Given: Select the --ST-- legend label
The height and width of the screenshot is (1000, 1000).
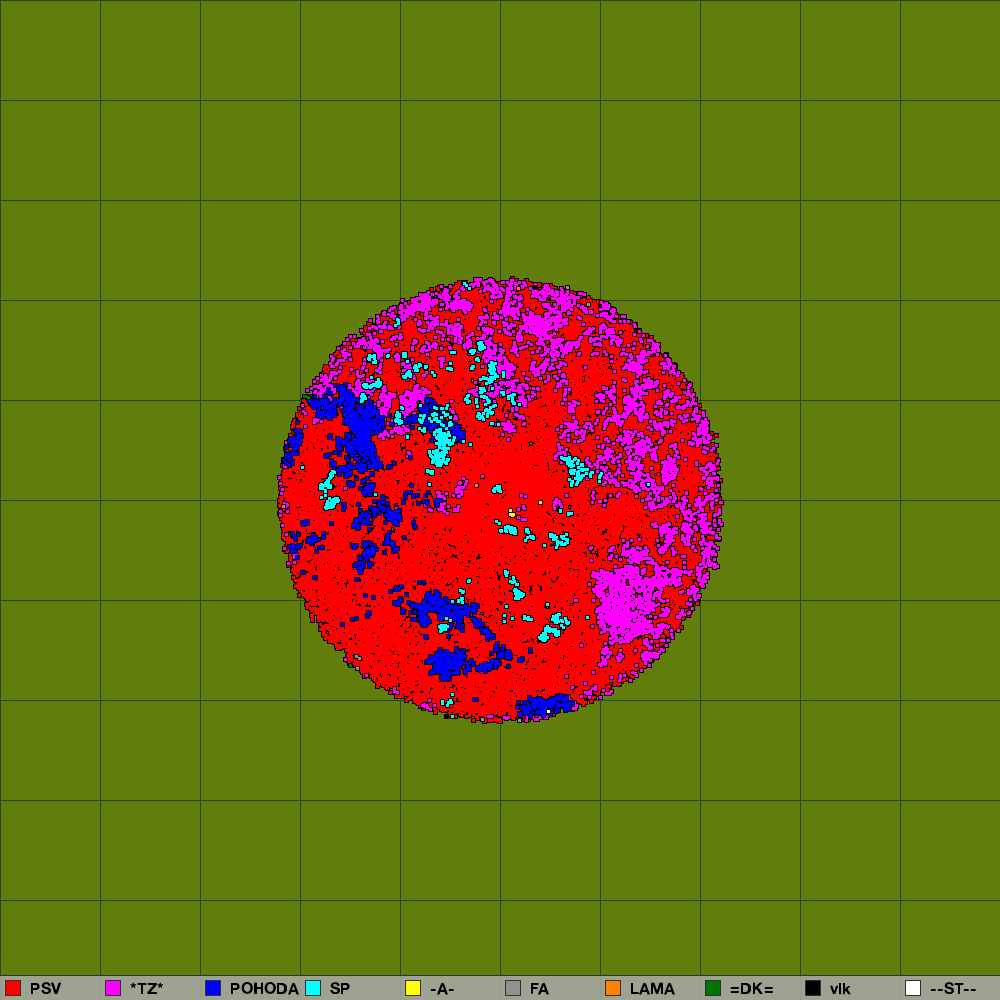Looking at the screenshot, I should tap(953, 989).
